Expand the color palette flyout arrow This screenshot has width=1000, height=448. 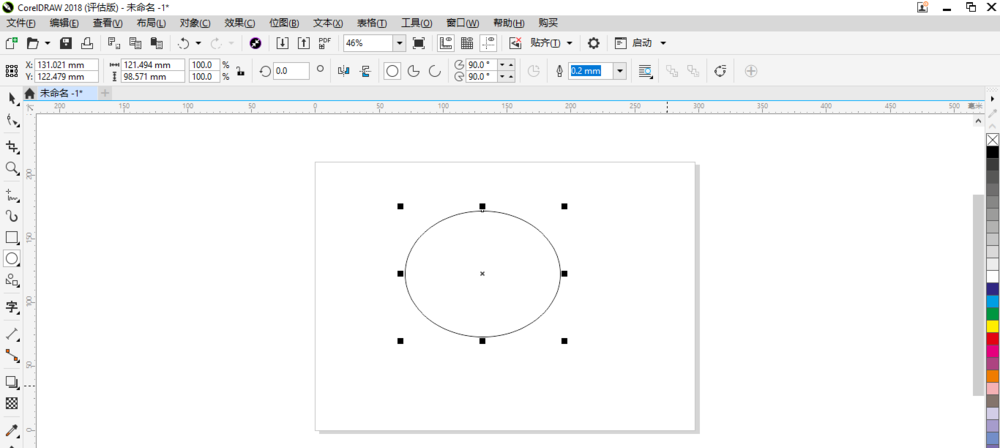993,100
